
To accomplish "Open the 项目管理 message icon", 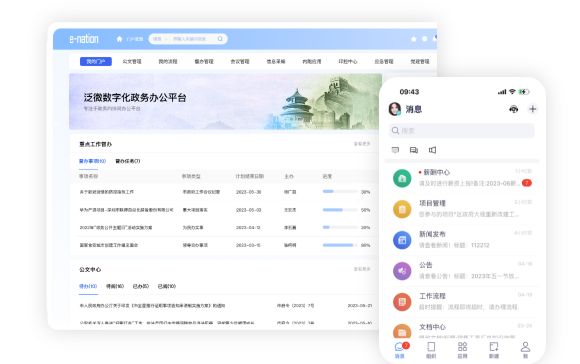I will tap(402, 209).
